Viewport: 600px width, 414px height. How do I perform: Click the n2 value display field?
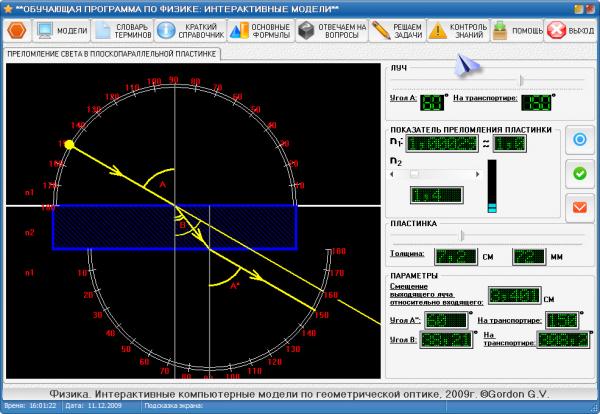(437, 195)
